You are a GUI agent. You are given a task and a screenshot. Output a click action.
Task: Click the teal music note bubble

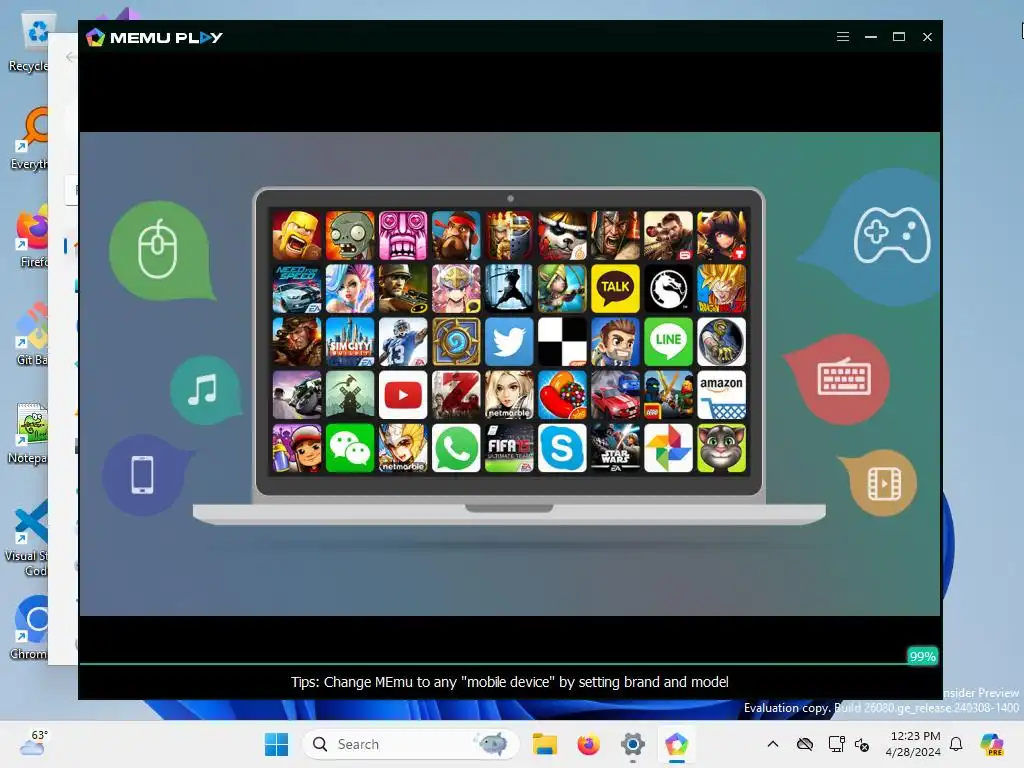(205, 390)
